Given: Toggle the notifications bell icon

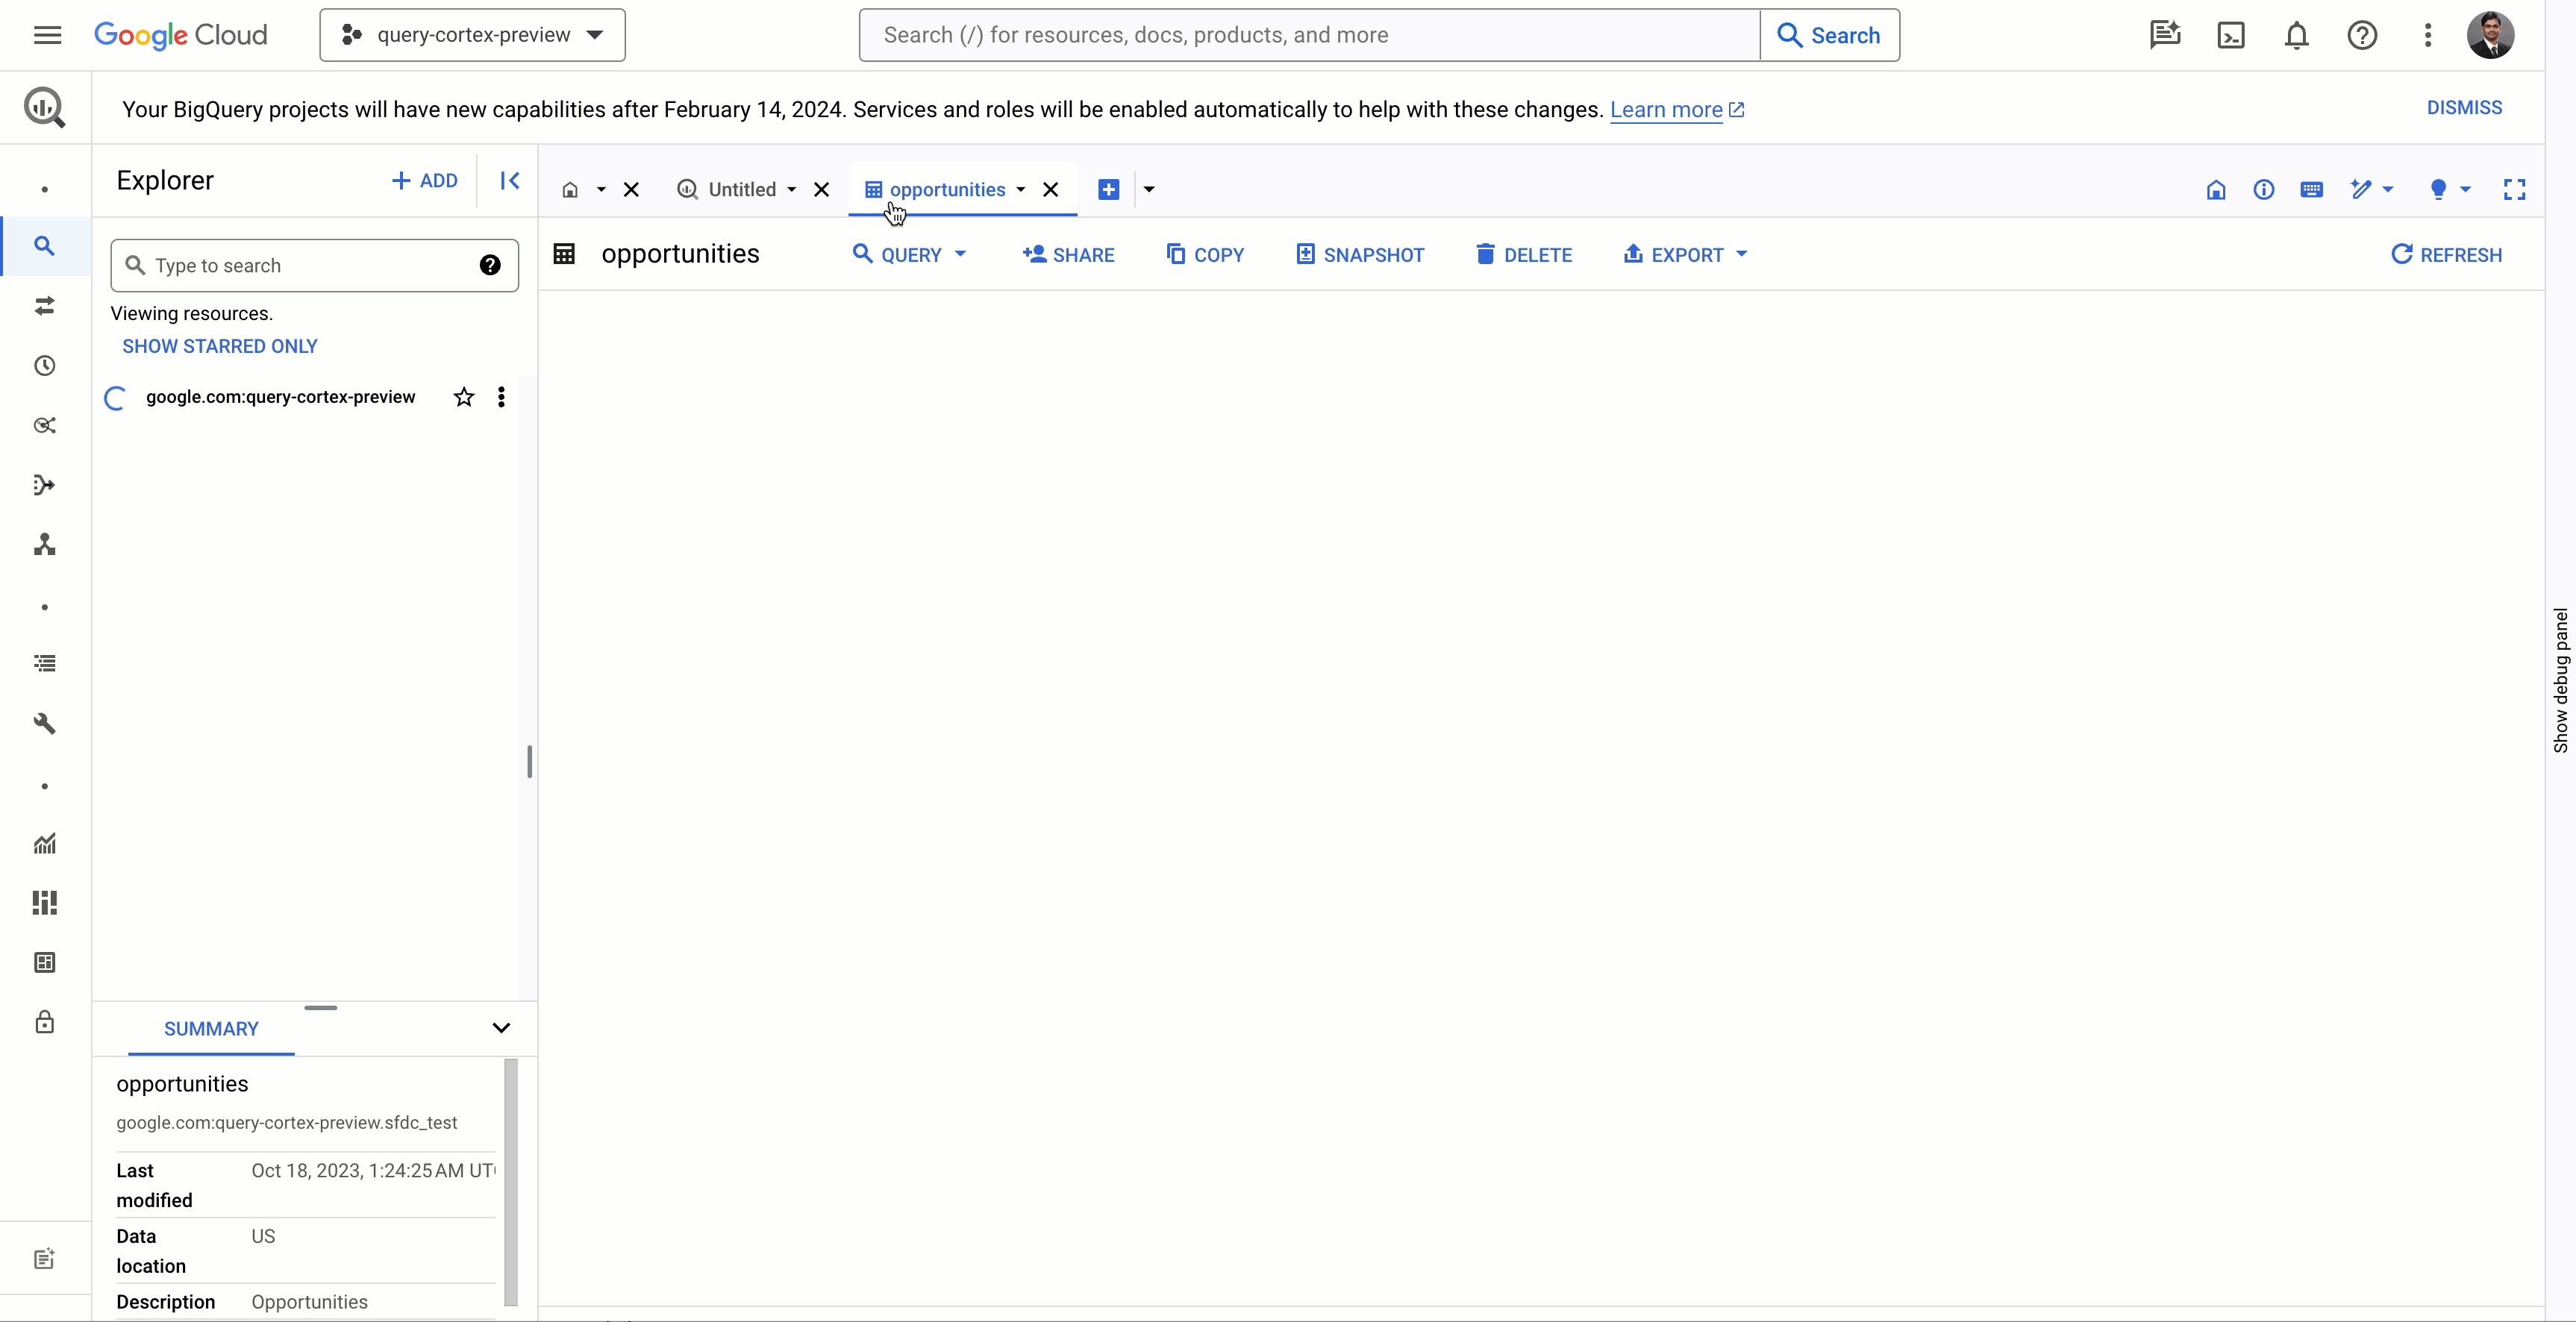Looking at the screenshot, I should point(2296,34).
